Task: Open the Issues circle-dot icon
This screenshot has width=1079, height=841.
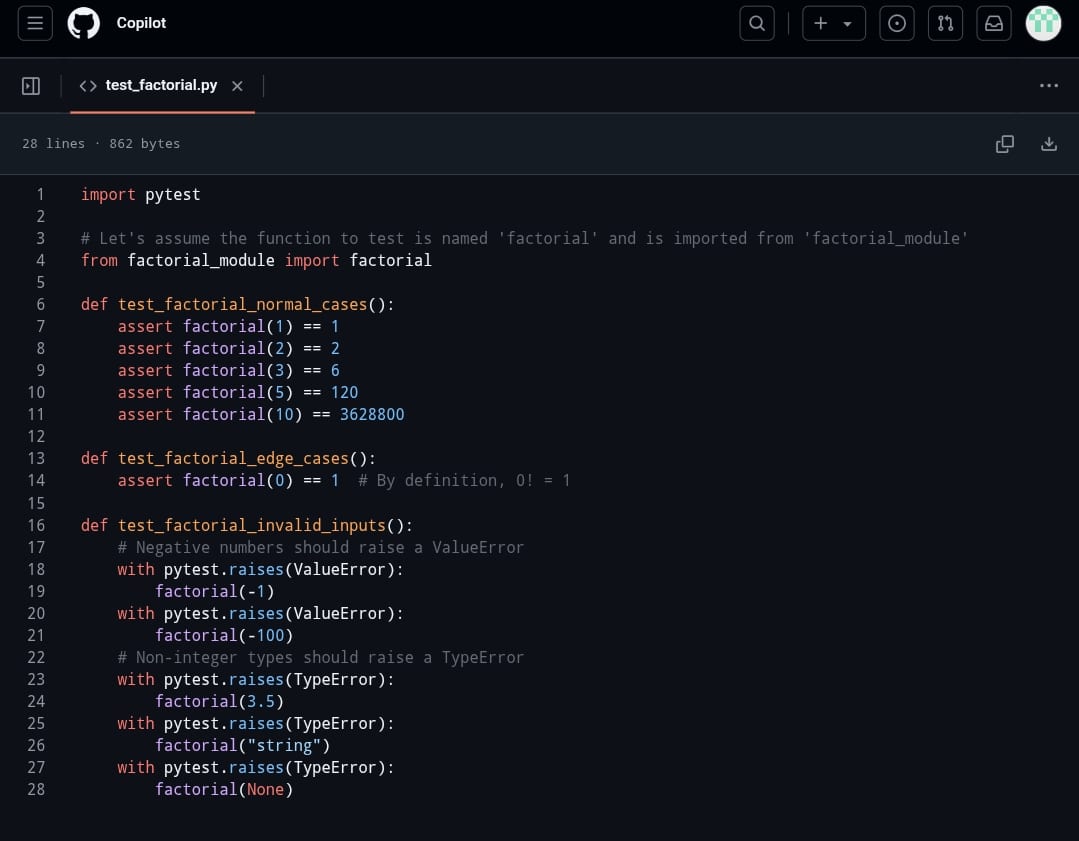Action: 897,23
